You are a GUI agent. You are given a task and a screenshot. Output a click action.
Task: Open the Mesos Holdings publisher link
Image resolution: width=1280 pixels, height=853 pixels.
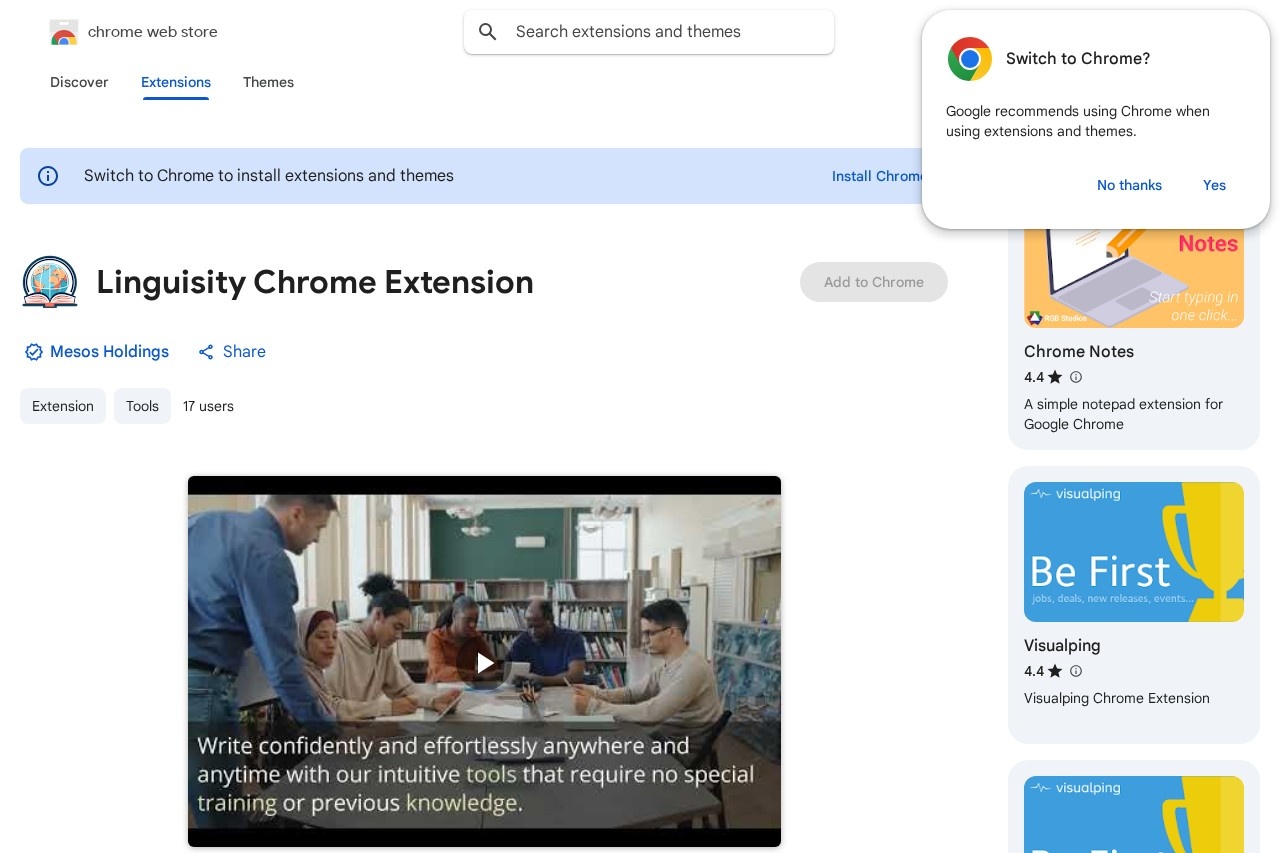(x=109, y=352)
